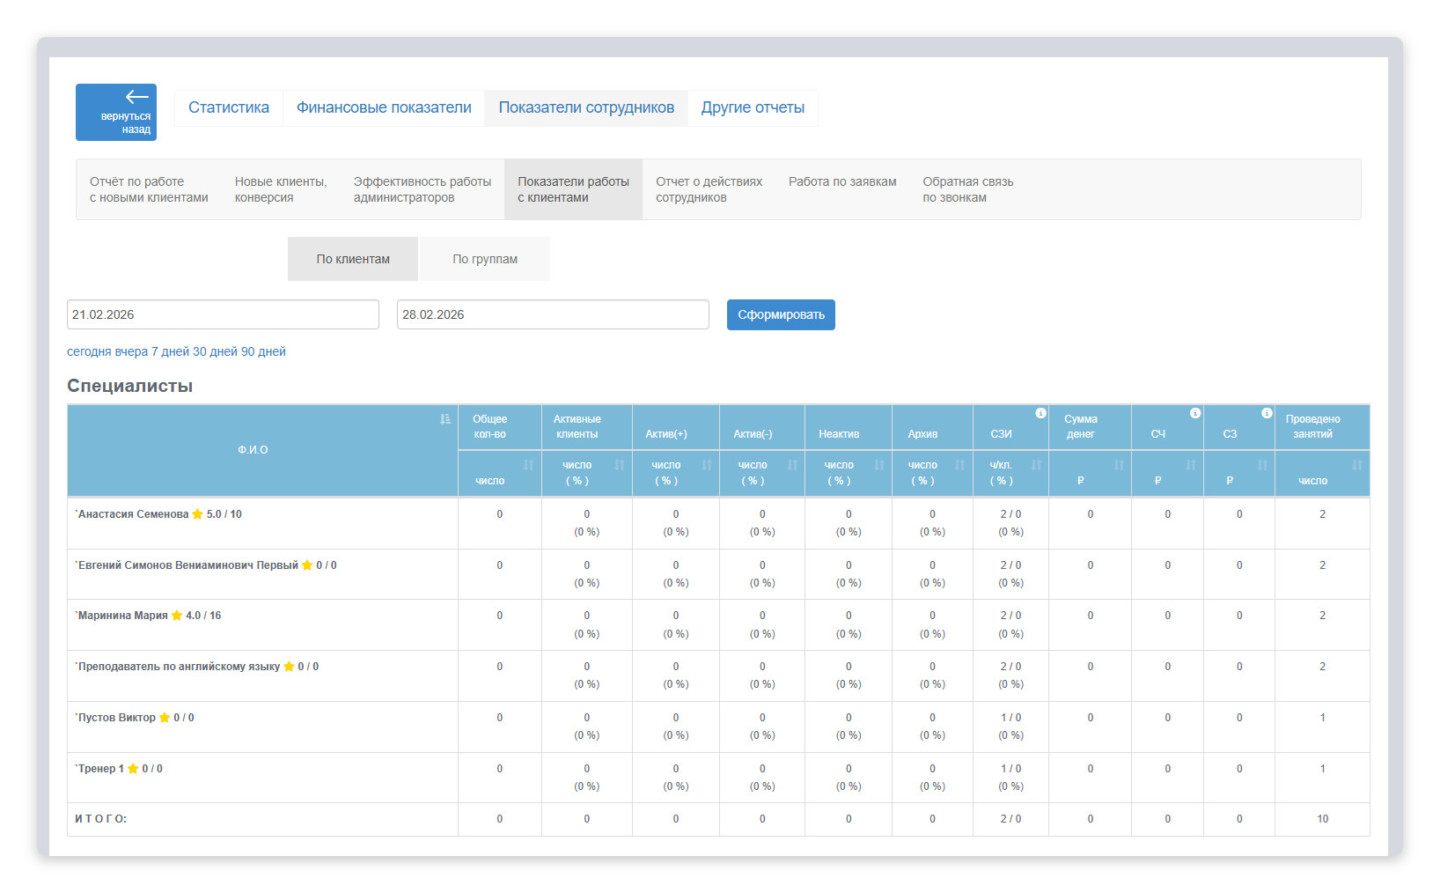Viewport: 1440px width, 893px height.
Task: Click star rating icon next to Анастасия Семенова
Action: pyautogui.click(x=198, y=514)
